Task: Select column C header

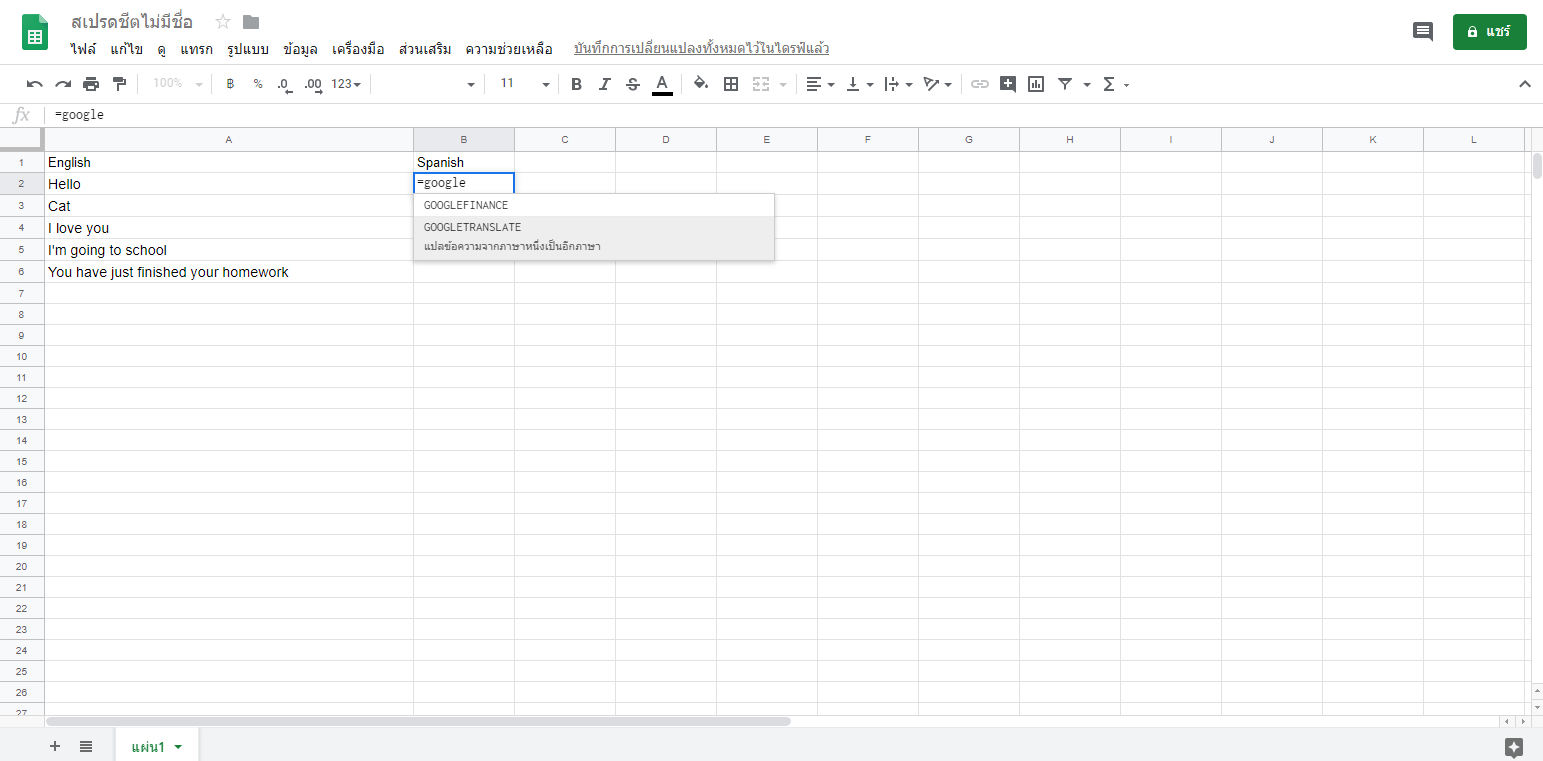Action: (x=565, y=140)
